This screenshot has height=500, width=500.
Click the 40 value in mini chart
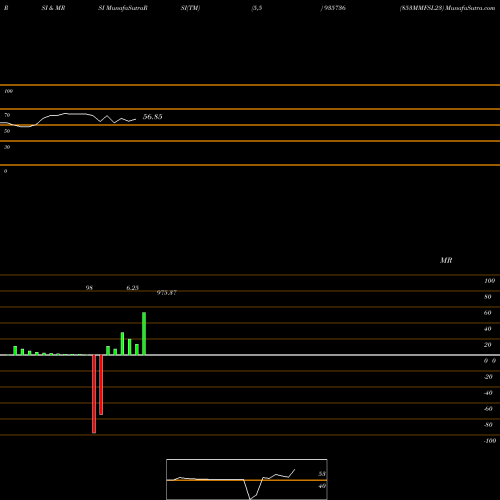(x=322, y=486)
